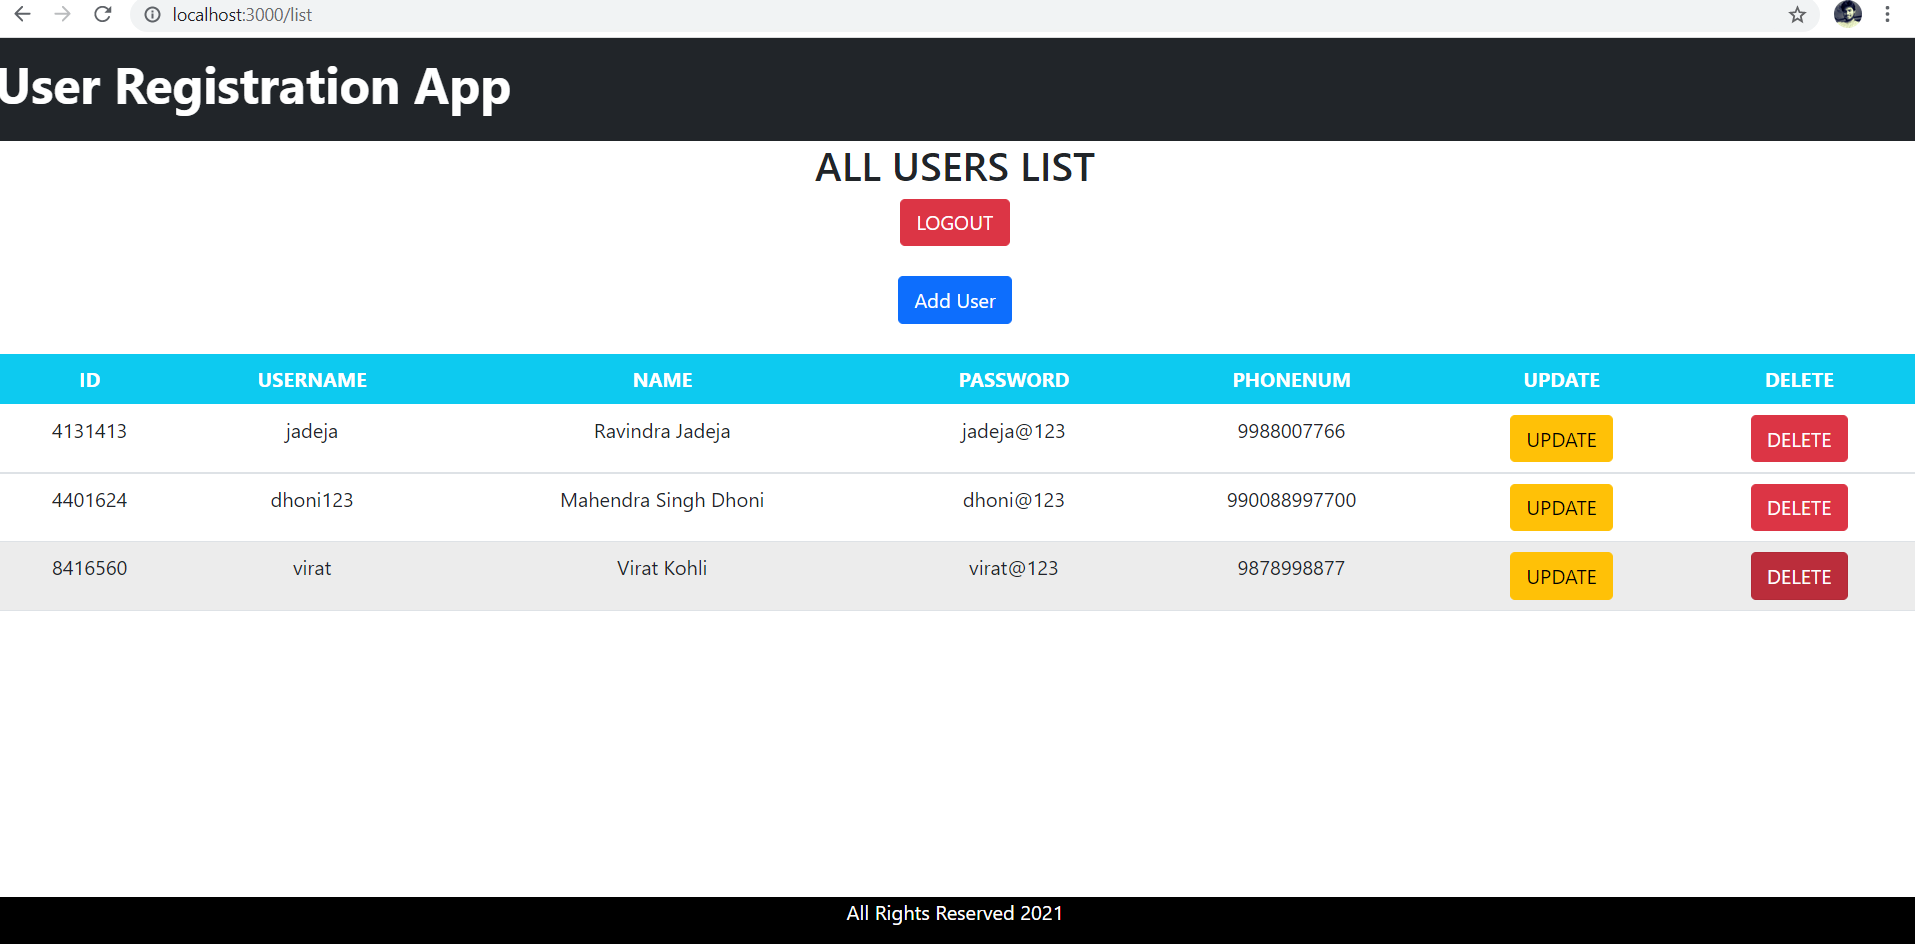Select password cell dhoni@123
Viewport: 1915px width, 944px height.
[1014, 500]
